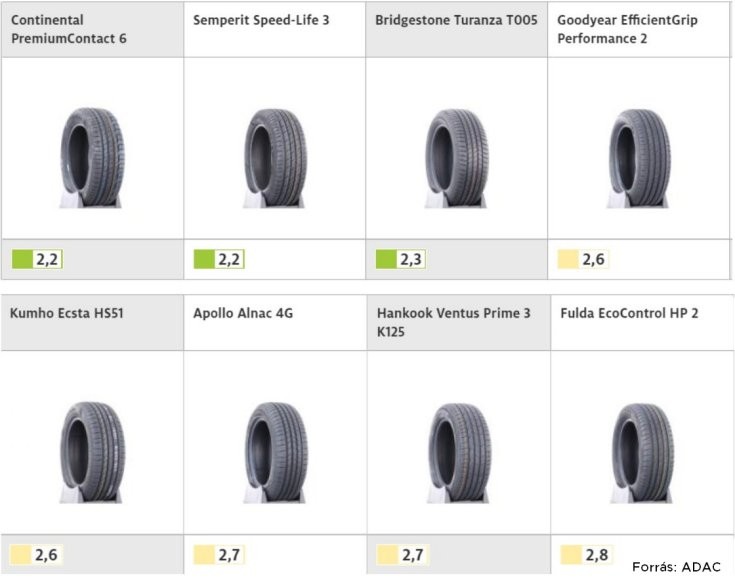This screenshot has width=735, height=580.
Task: Click the Apollo Alnac 4G heading text
Action: 243,313
